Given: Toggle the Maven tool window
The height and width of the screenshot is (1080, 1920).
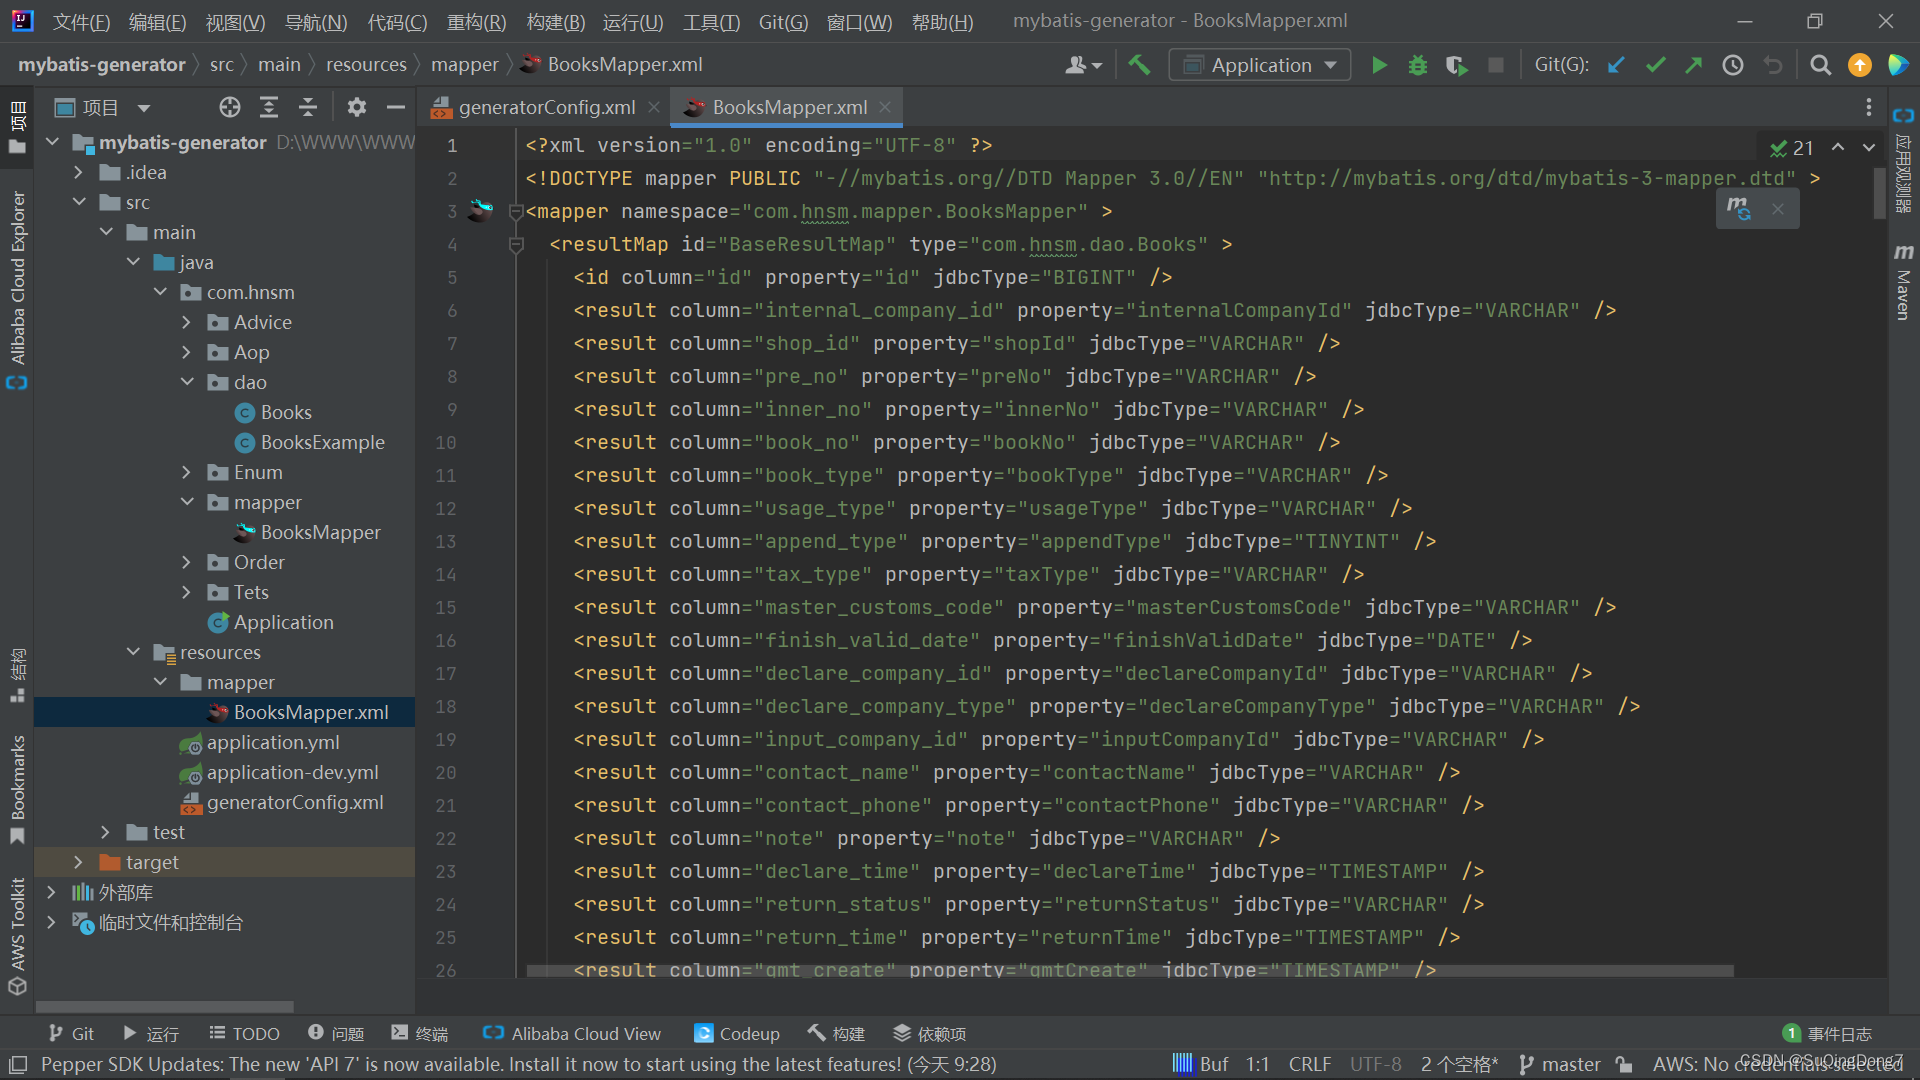Looking at the screenshot, I should pos(1903,283).
